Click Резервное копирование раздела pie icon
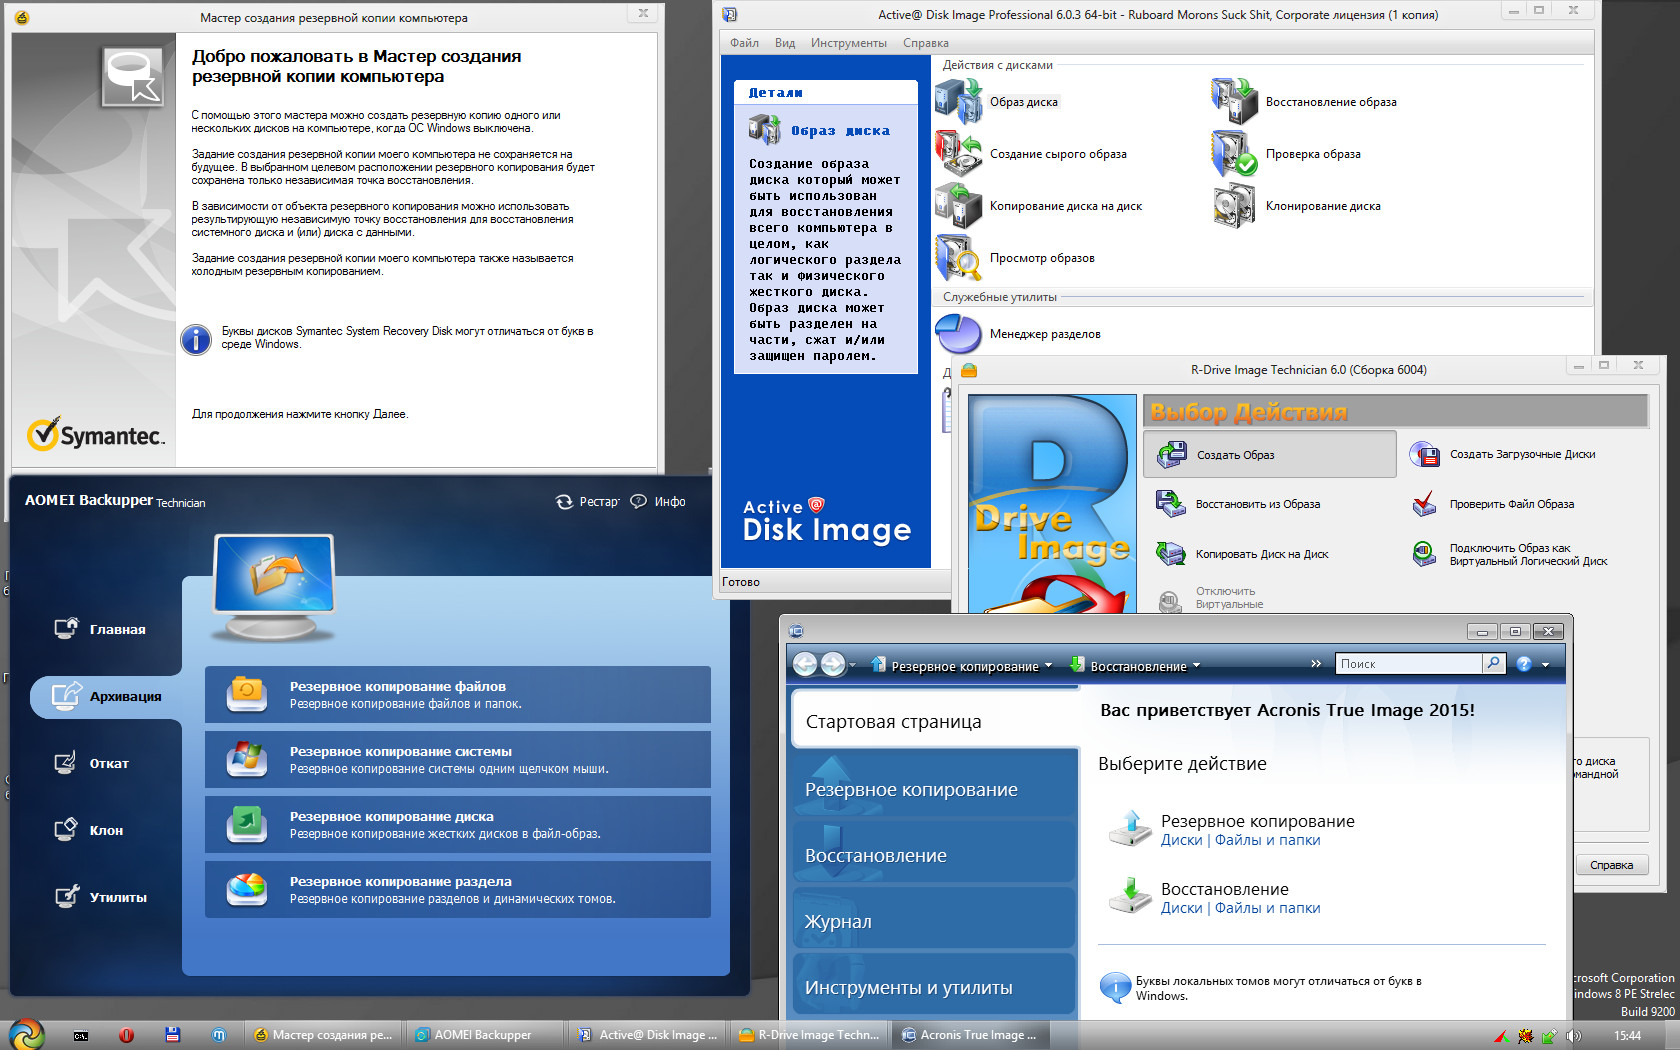This screenshot has width=1680, height=1050. coord(246,889)
